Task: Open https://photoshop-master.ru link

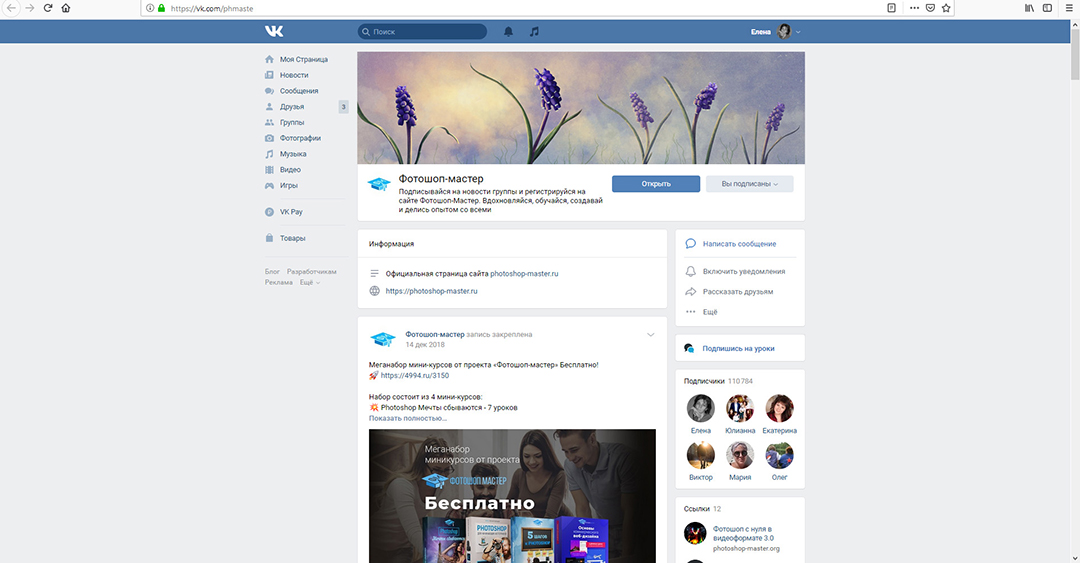Action: tap(431, 291)
